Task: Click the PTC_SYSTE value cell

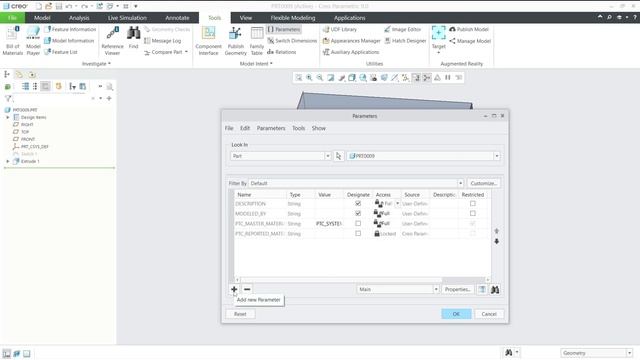Action: (329, 224)
